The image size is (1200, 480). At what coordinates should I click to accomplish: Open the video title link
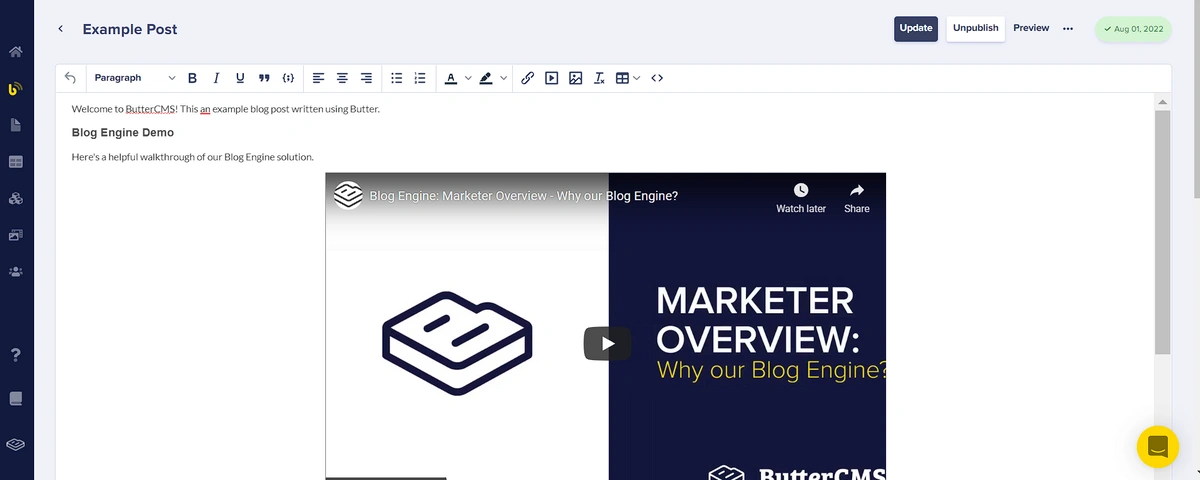coord(524,196)
